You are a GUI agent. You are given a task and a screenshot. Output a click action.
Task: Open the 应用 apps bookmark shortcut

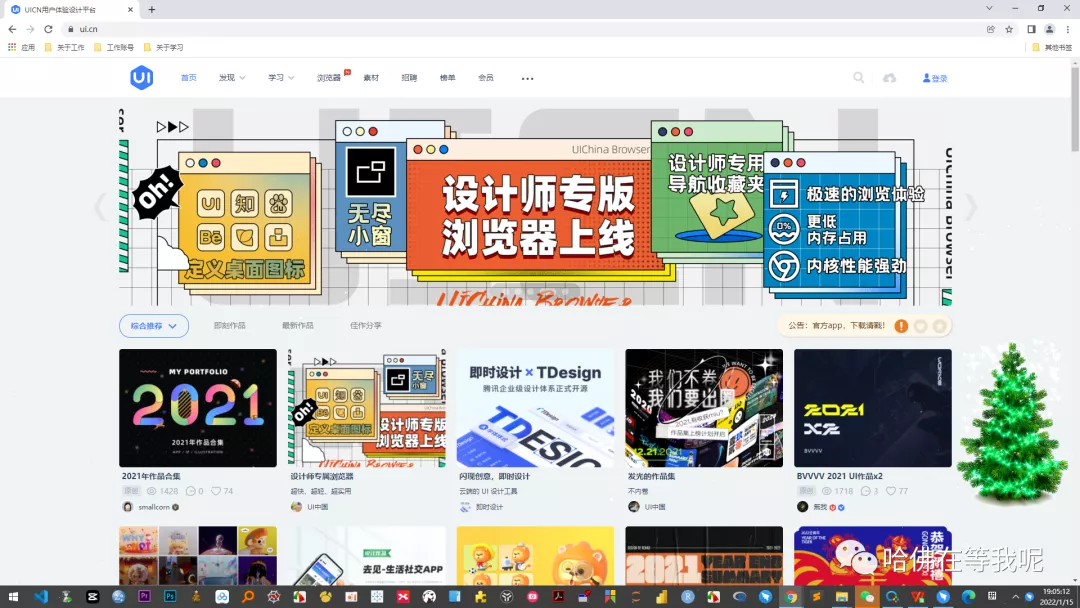coord(21,48)
